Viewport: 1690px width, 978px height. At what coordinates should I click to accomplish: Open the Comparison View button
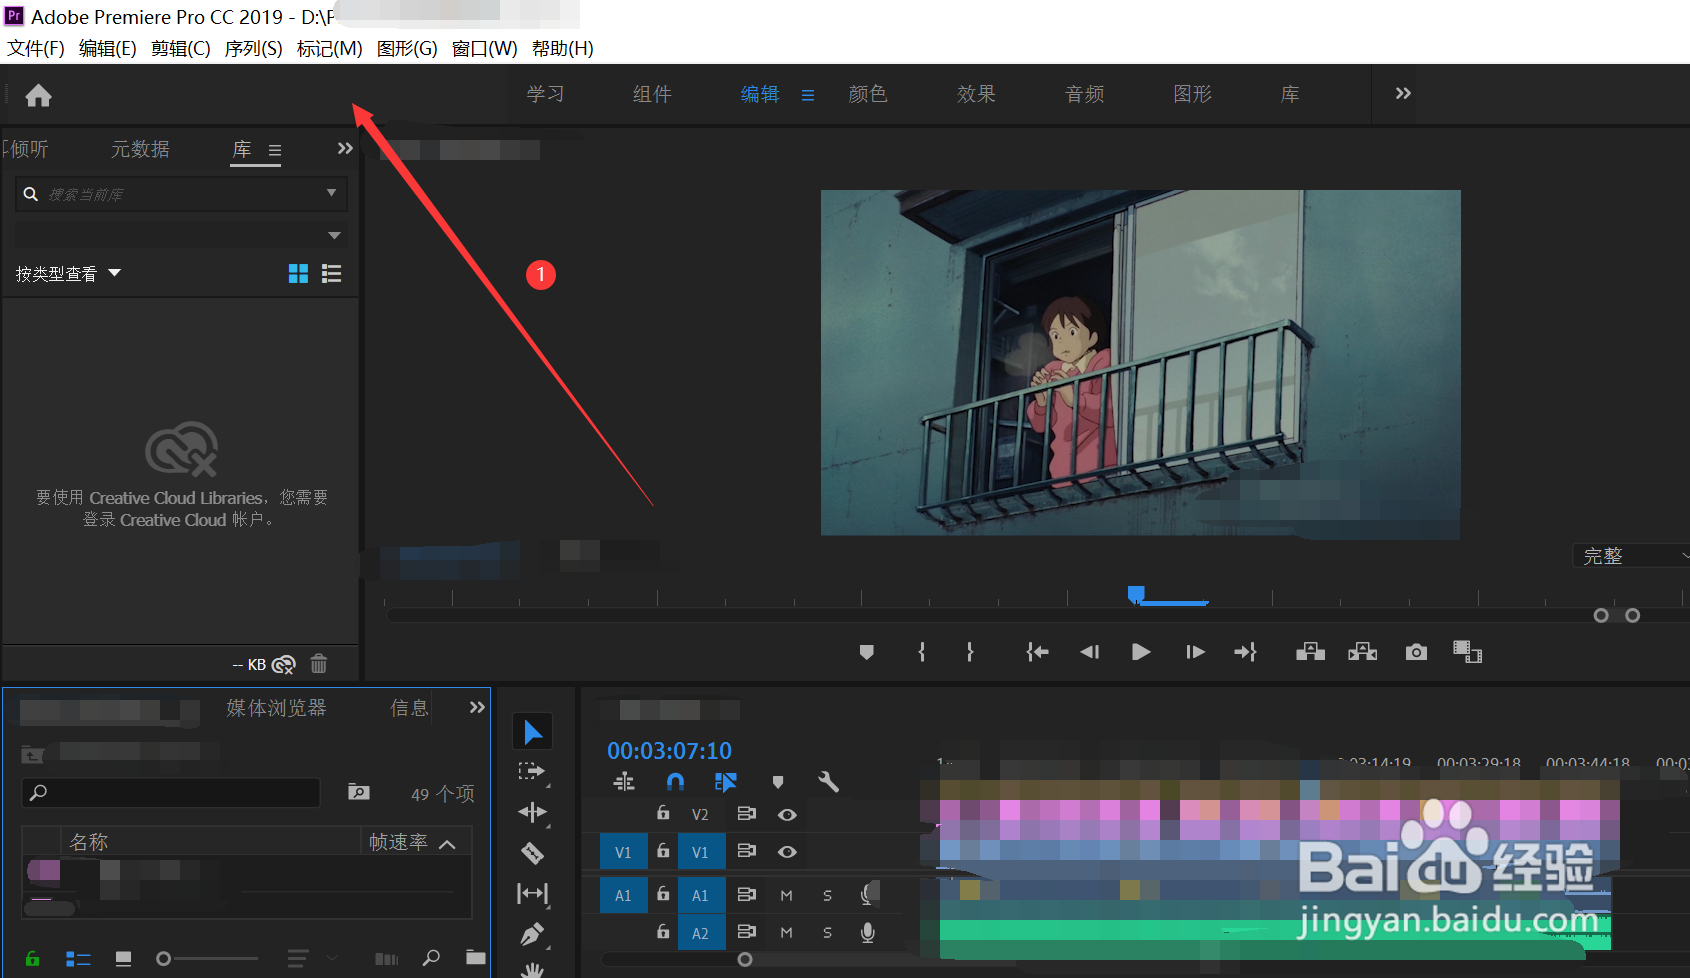[x=1467, y=652]
